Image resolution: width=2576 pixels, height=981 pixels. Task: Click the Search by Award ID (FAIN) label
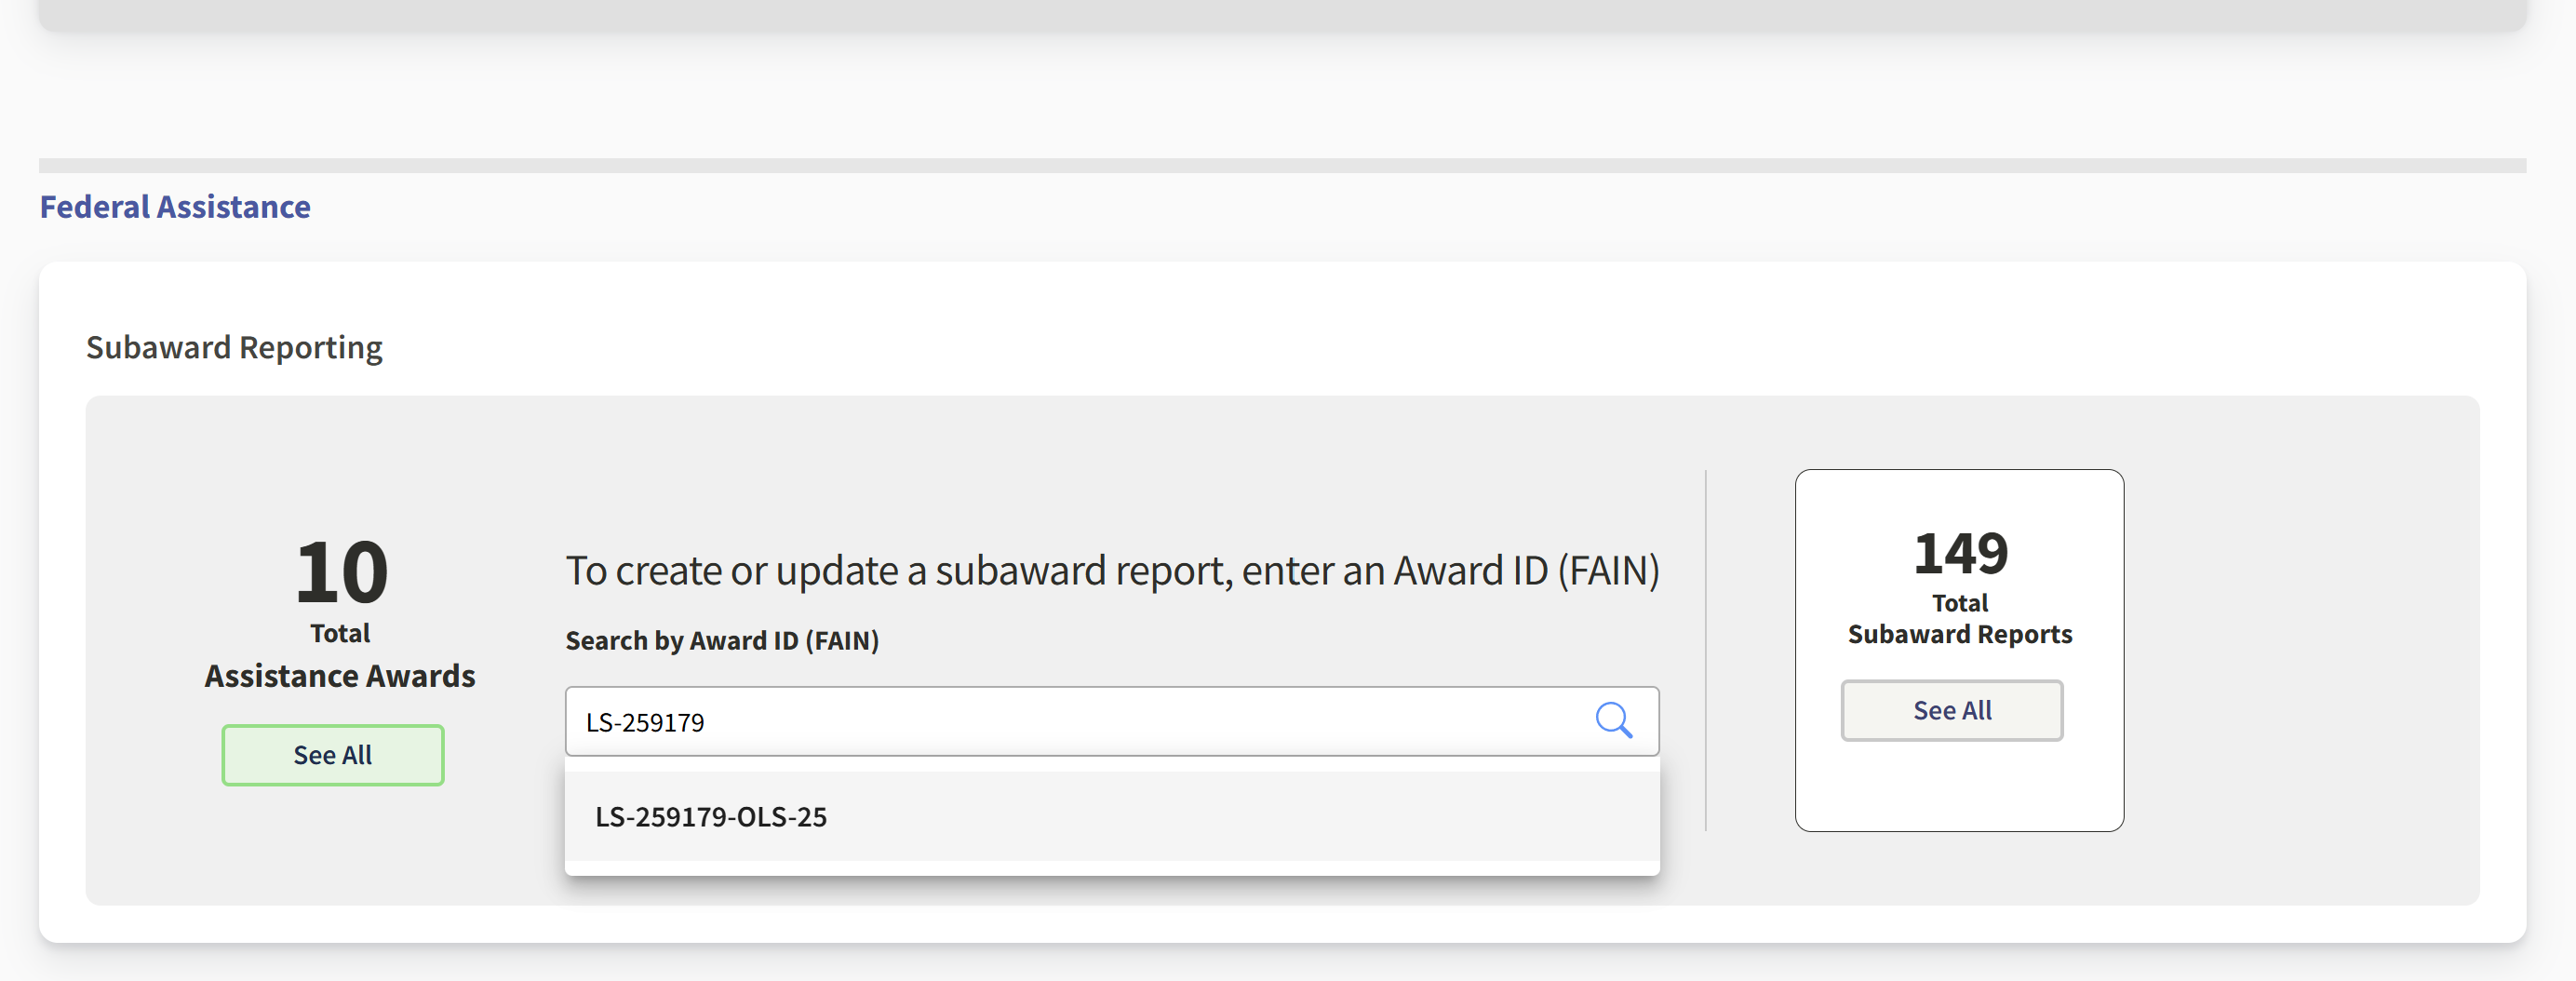(722, 640)
